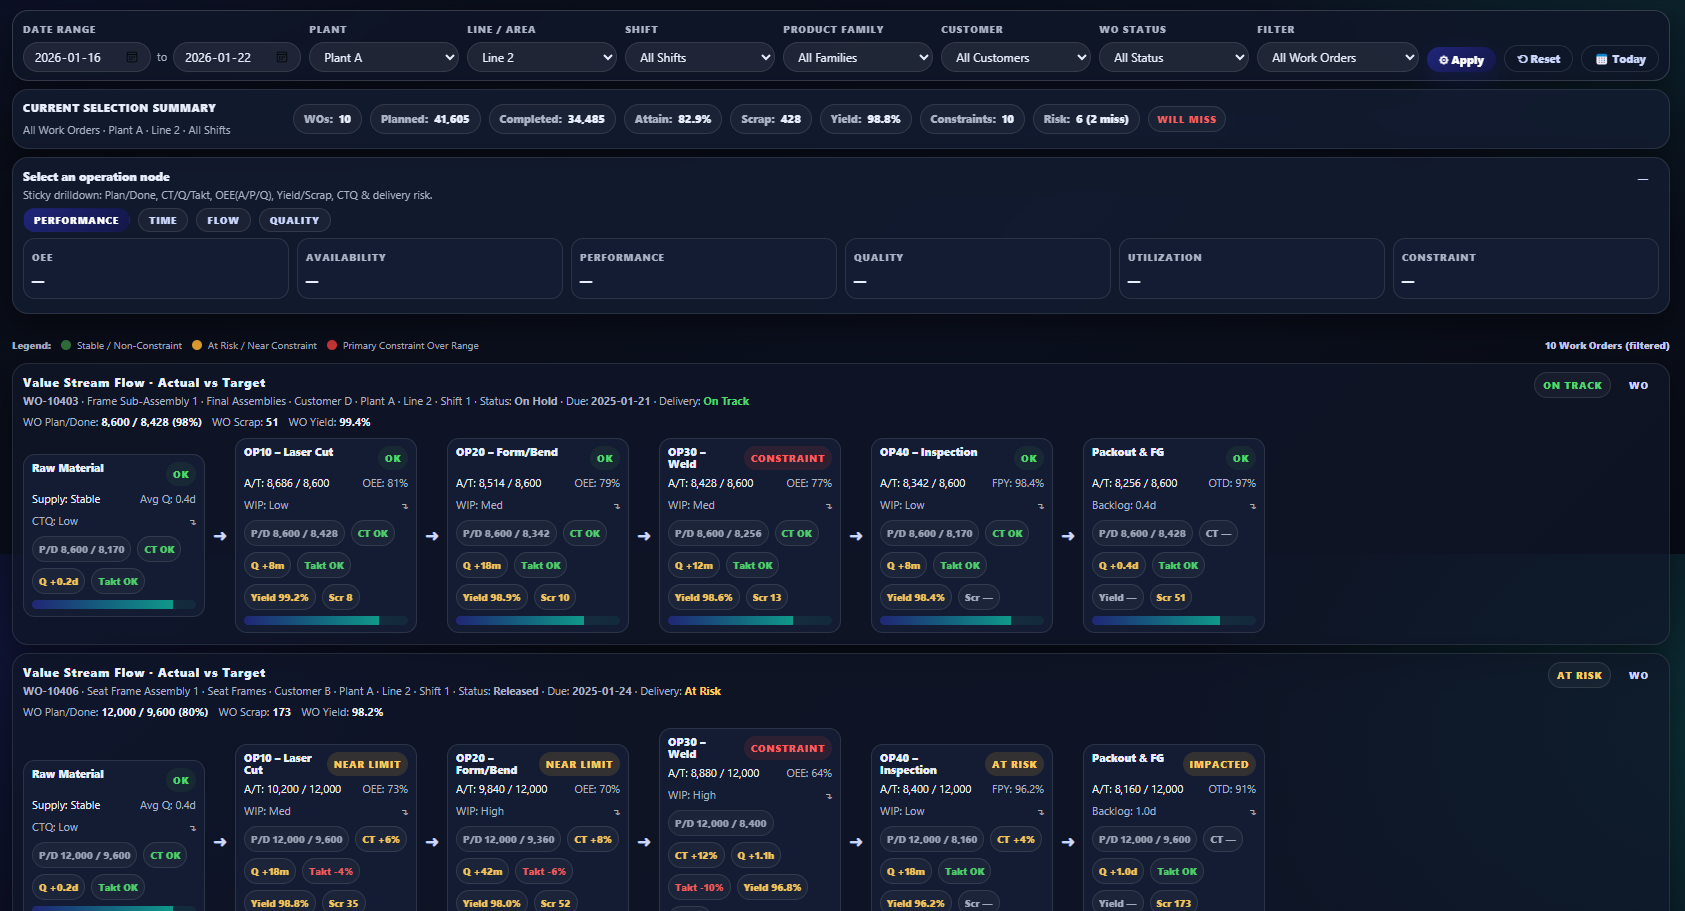The height and width of the screenshot is (911, 1685).
Task: Toggle the FLOW drilldown view
Action: pyautogui.click(x=222, y=220)
